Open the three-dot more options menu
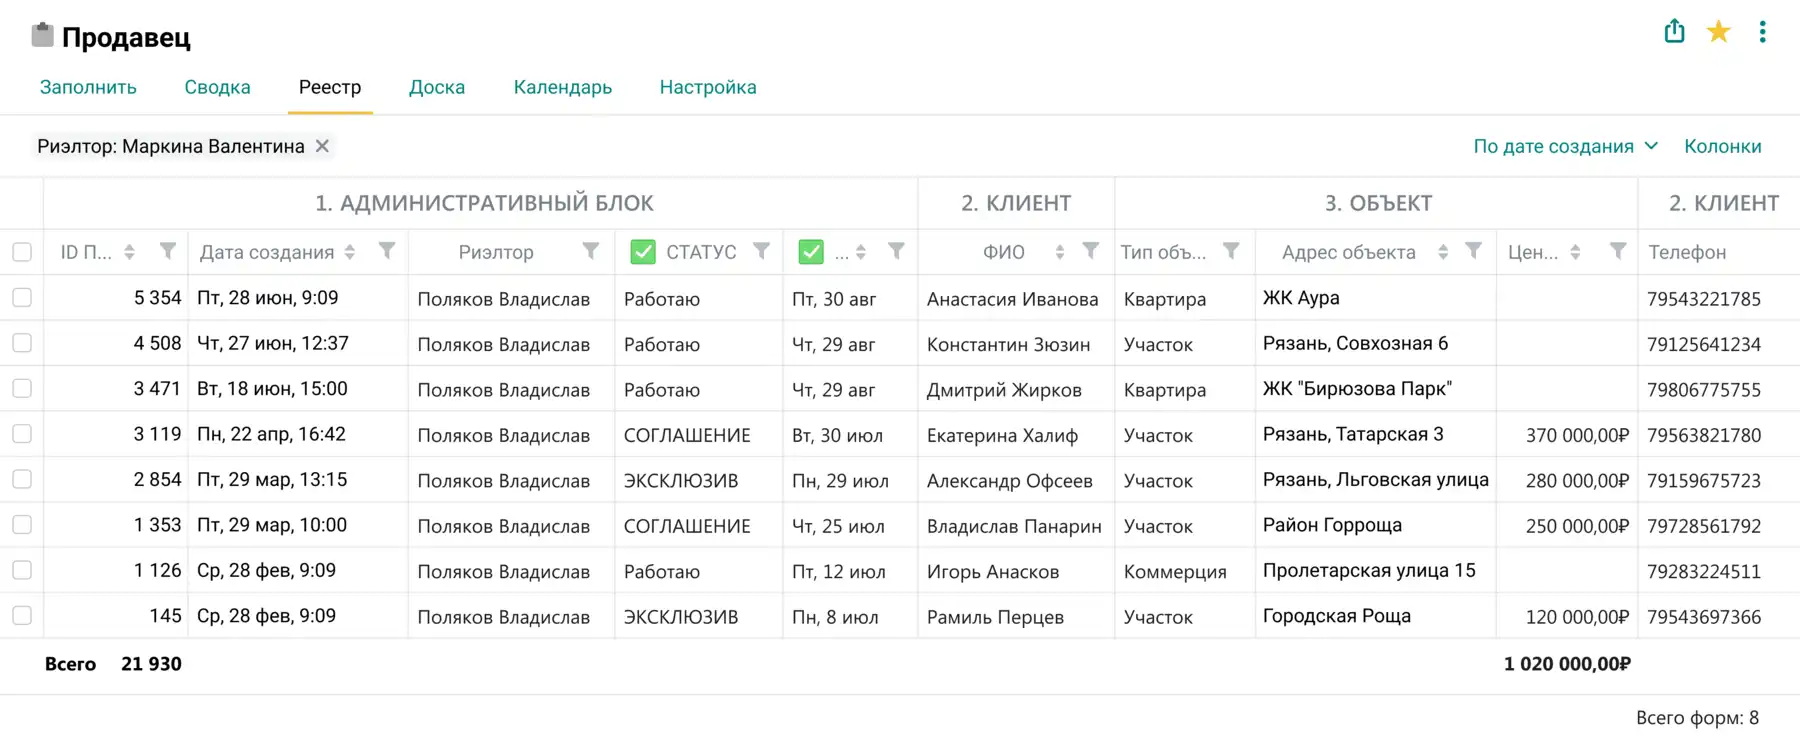 [x=1762, y=32]
